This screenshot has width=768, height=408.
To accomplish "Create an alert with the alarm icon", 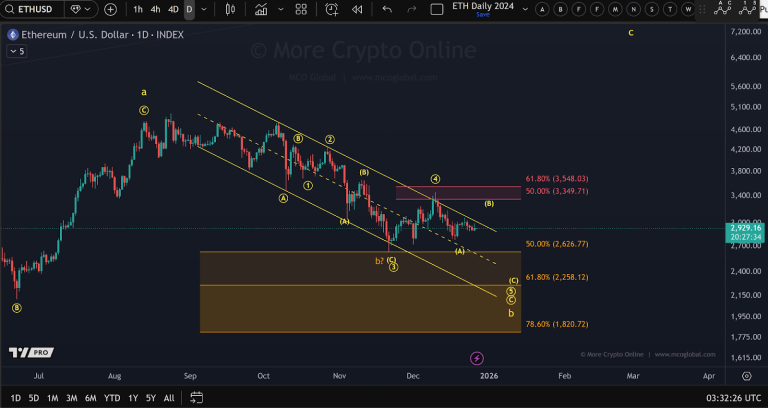I will click(329, 9).
